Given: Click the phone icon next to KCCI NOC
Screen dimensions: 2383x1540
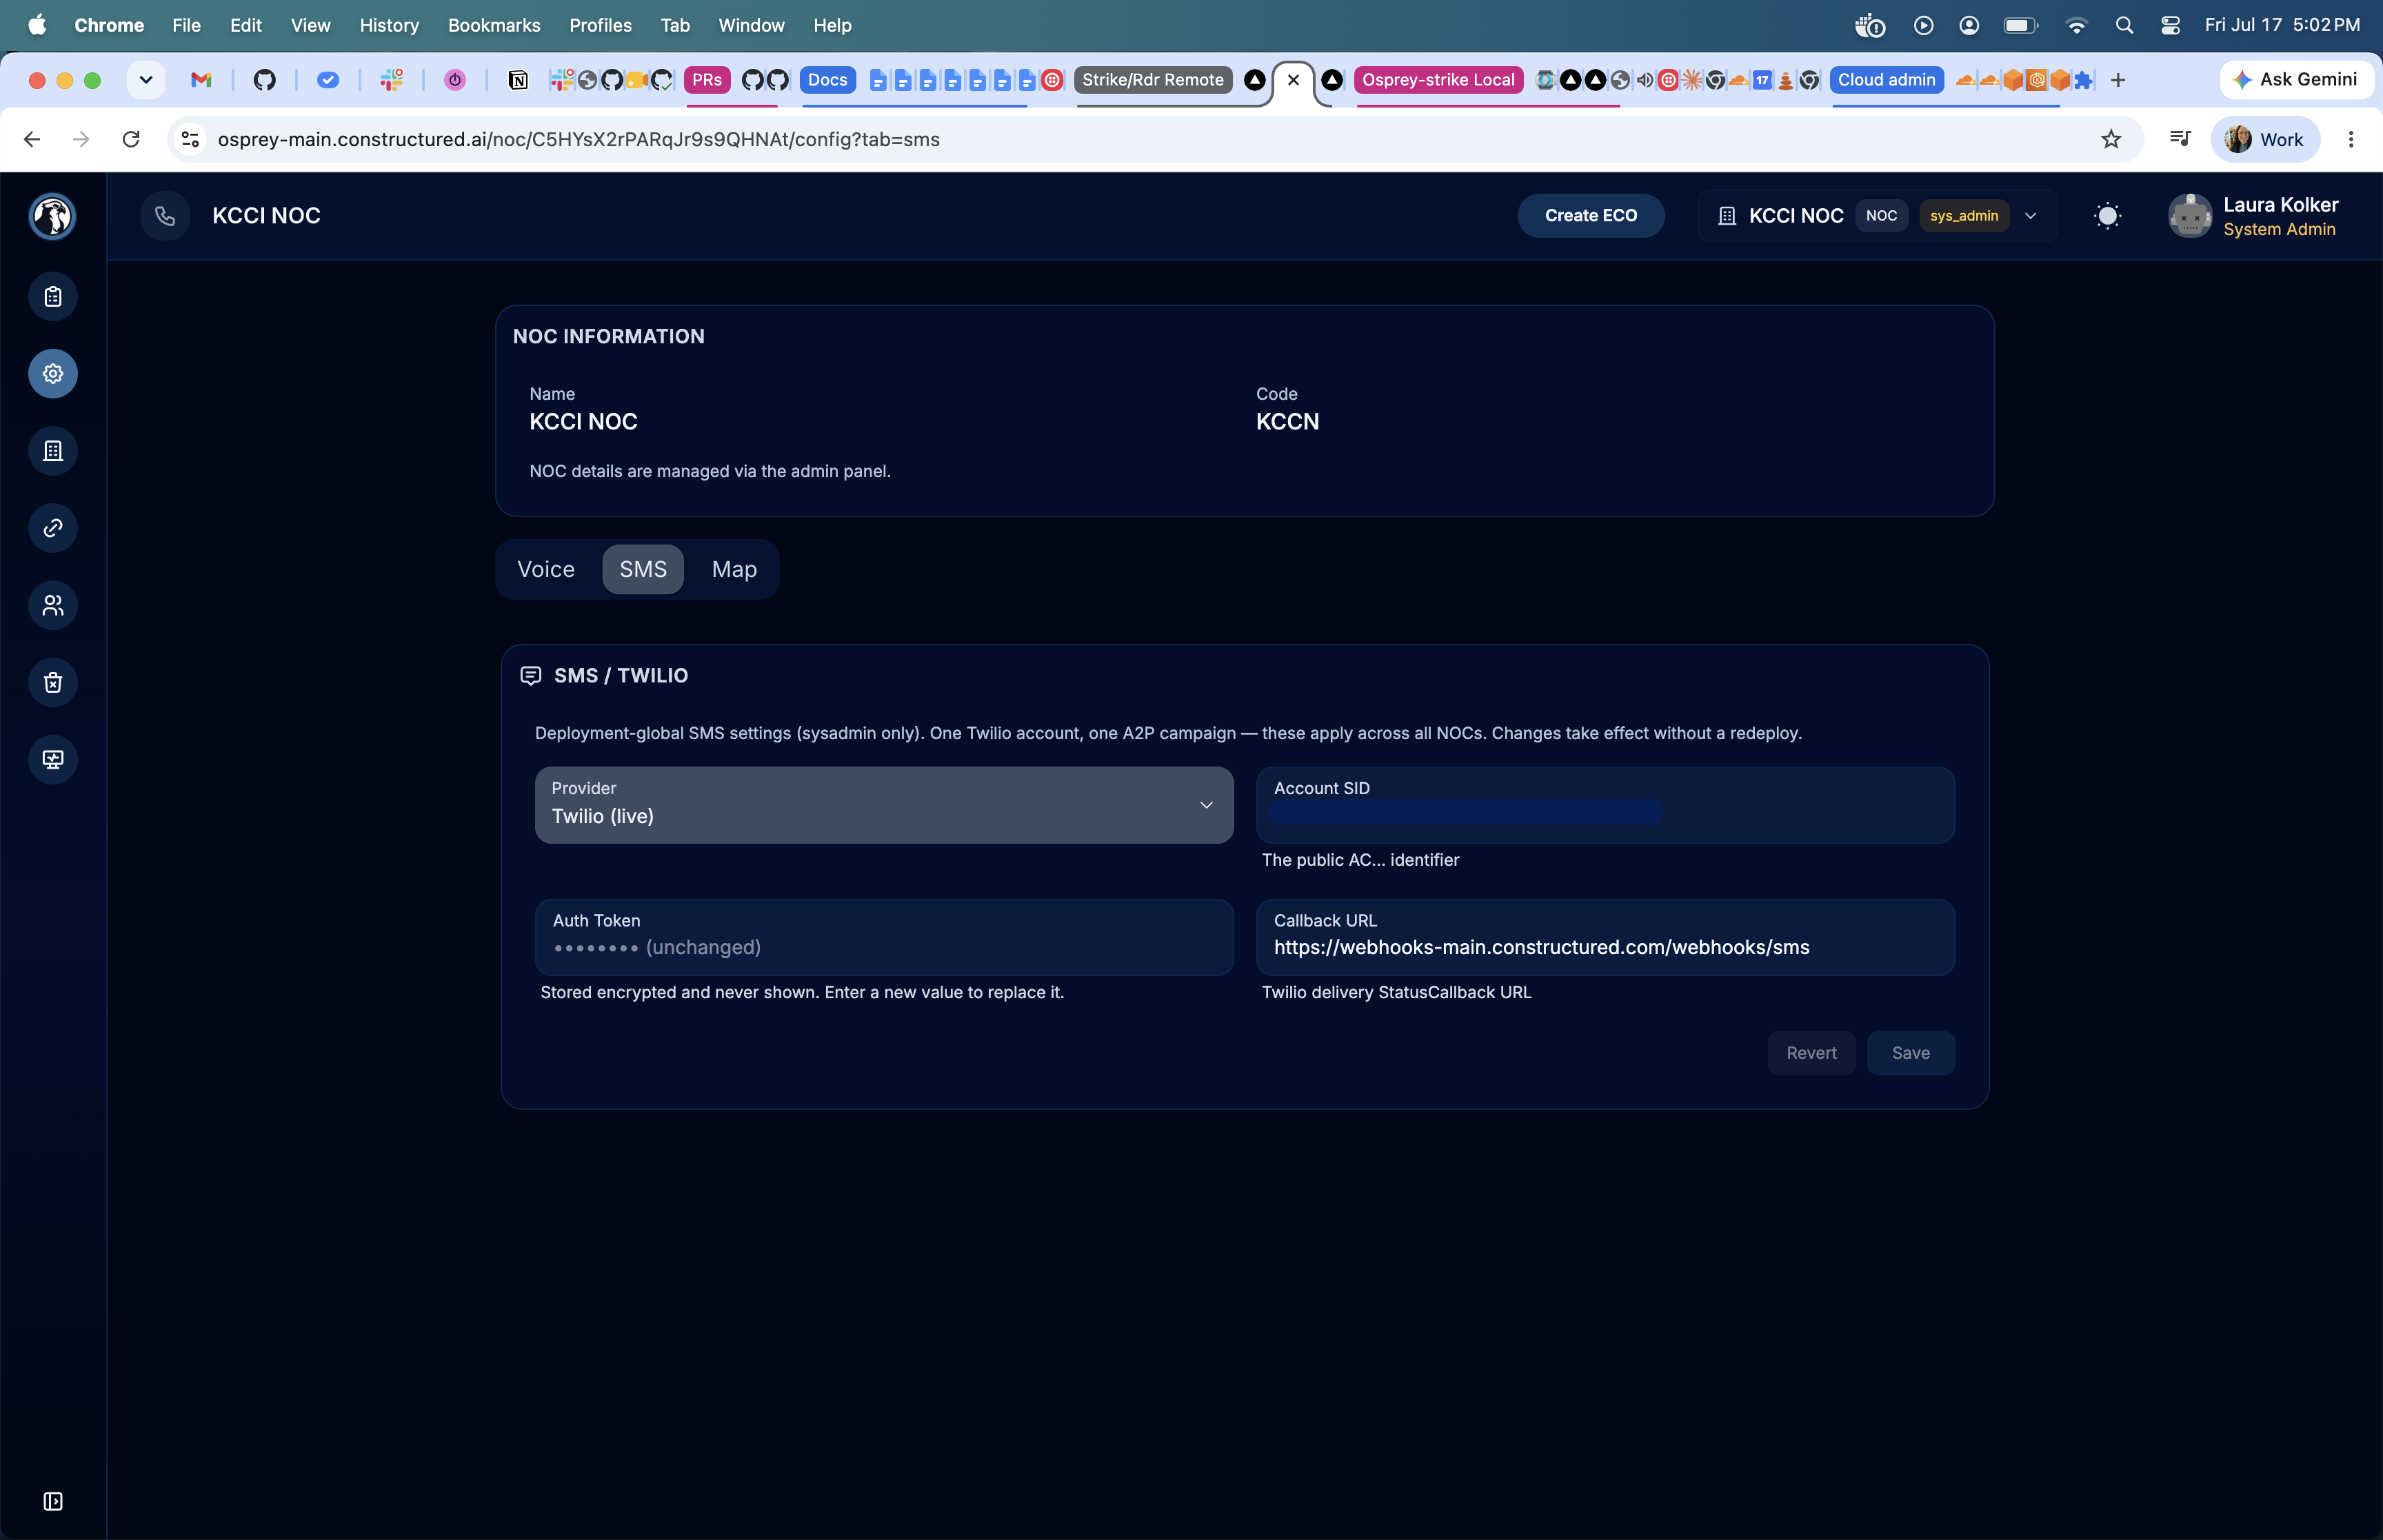Looking at the screenshot, I should pyautogui.click(x=165, y=216).
